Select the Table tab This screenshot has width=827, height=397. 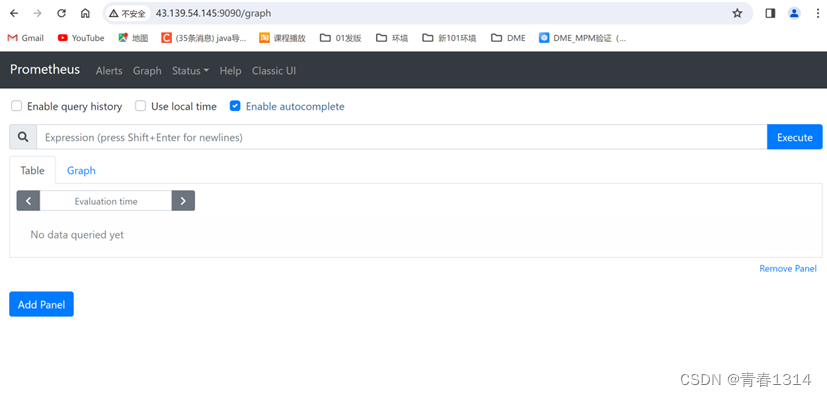tap(32, 170)
